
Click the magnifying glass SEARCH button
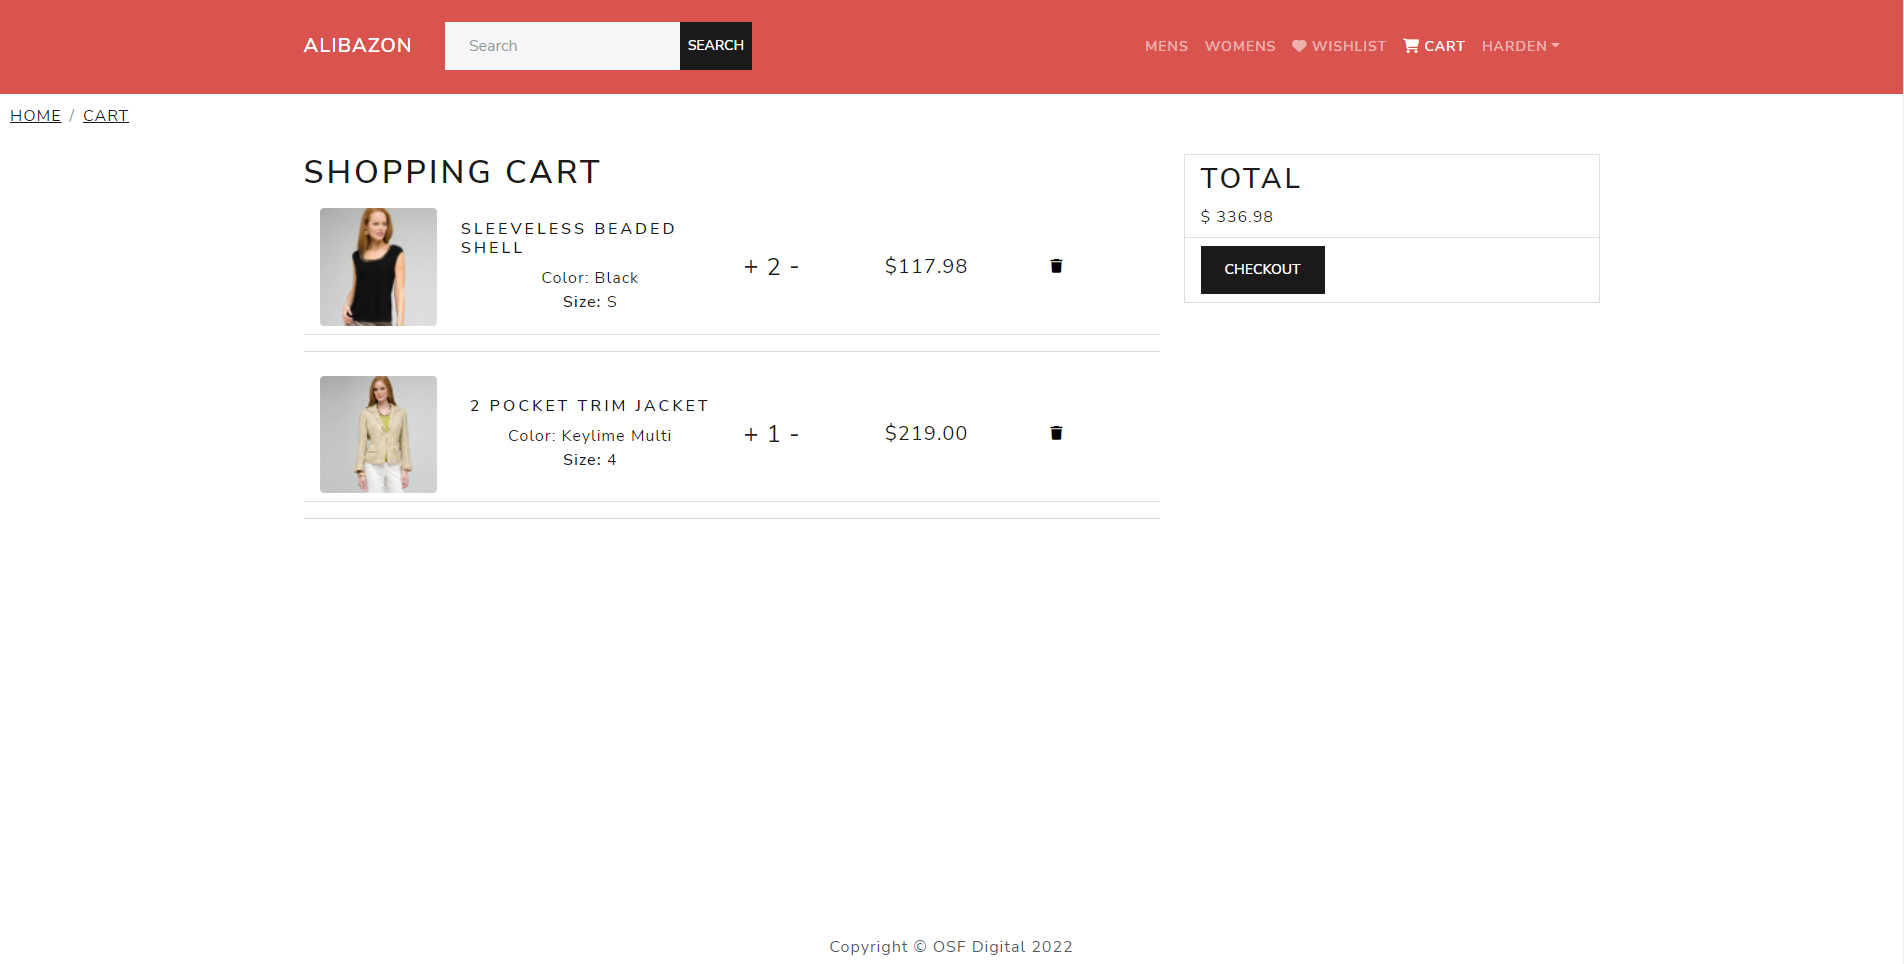click(715, 45)
